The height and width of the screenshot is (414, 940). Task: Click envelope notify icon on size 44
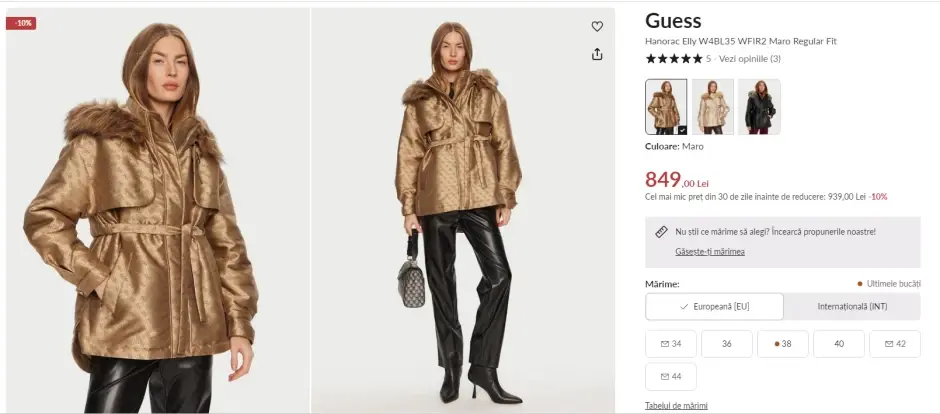(x=664, y=376)
